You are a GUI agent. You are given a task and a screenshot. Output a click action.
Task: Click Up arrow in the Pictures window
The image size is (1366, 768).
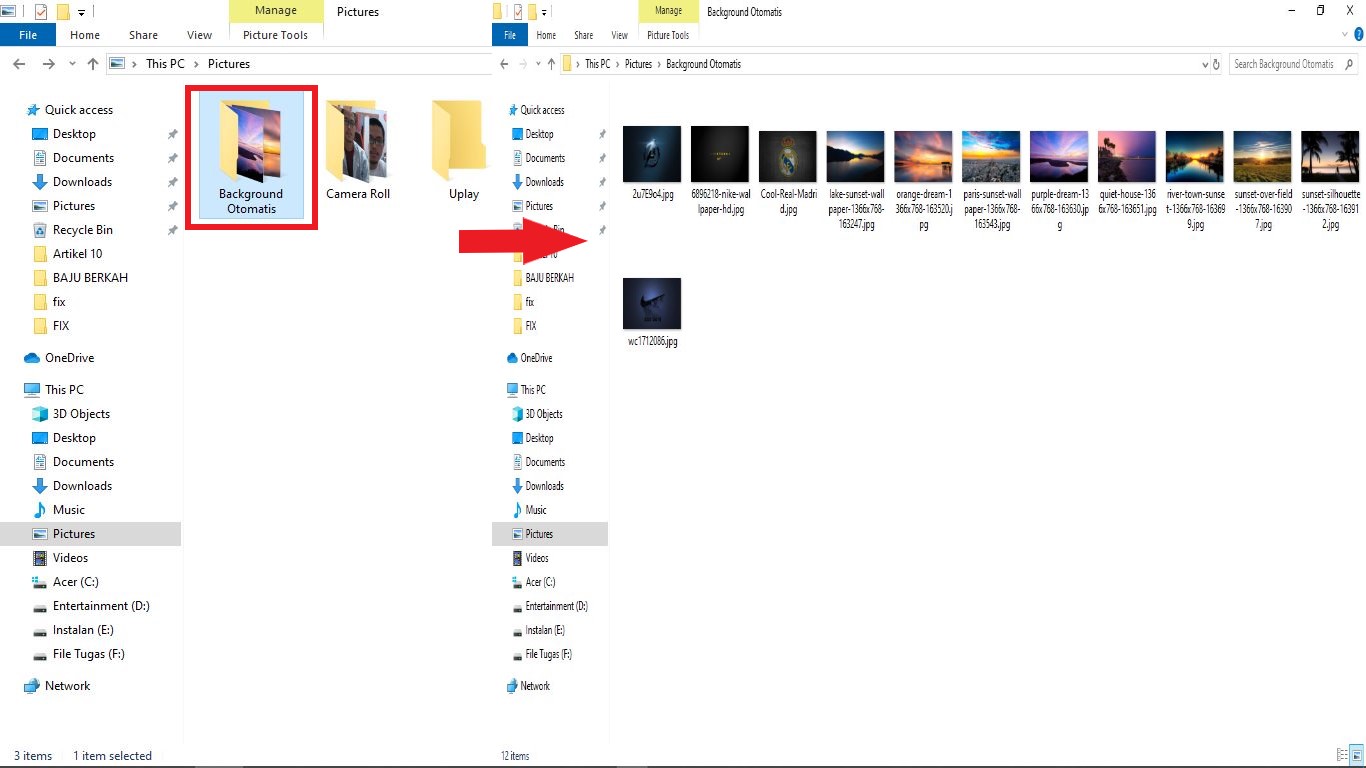(x=93, y=64)
